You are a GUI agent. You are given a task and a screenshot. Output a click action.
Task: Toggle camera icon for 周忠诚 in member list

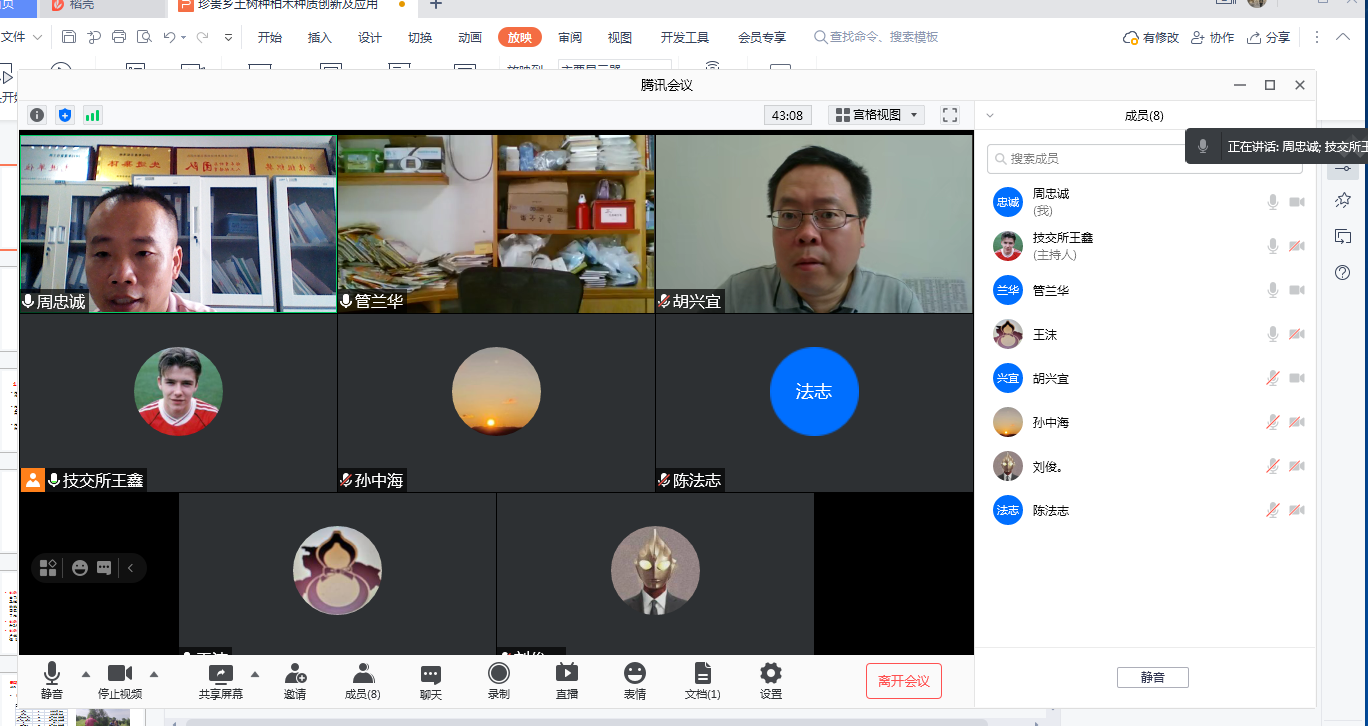point(1297,202)
